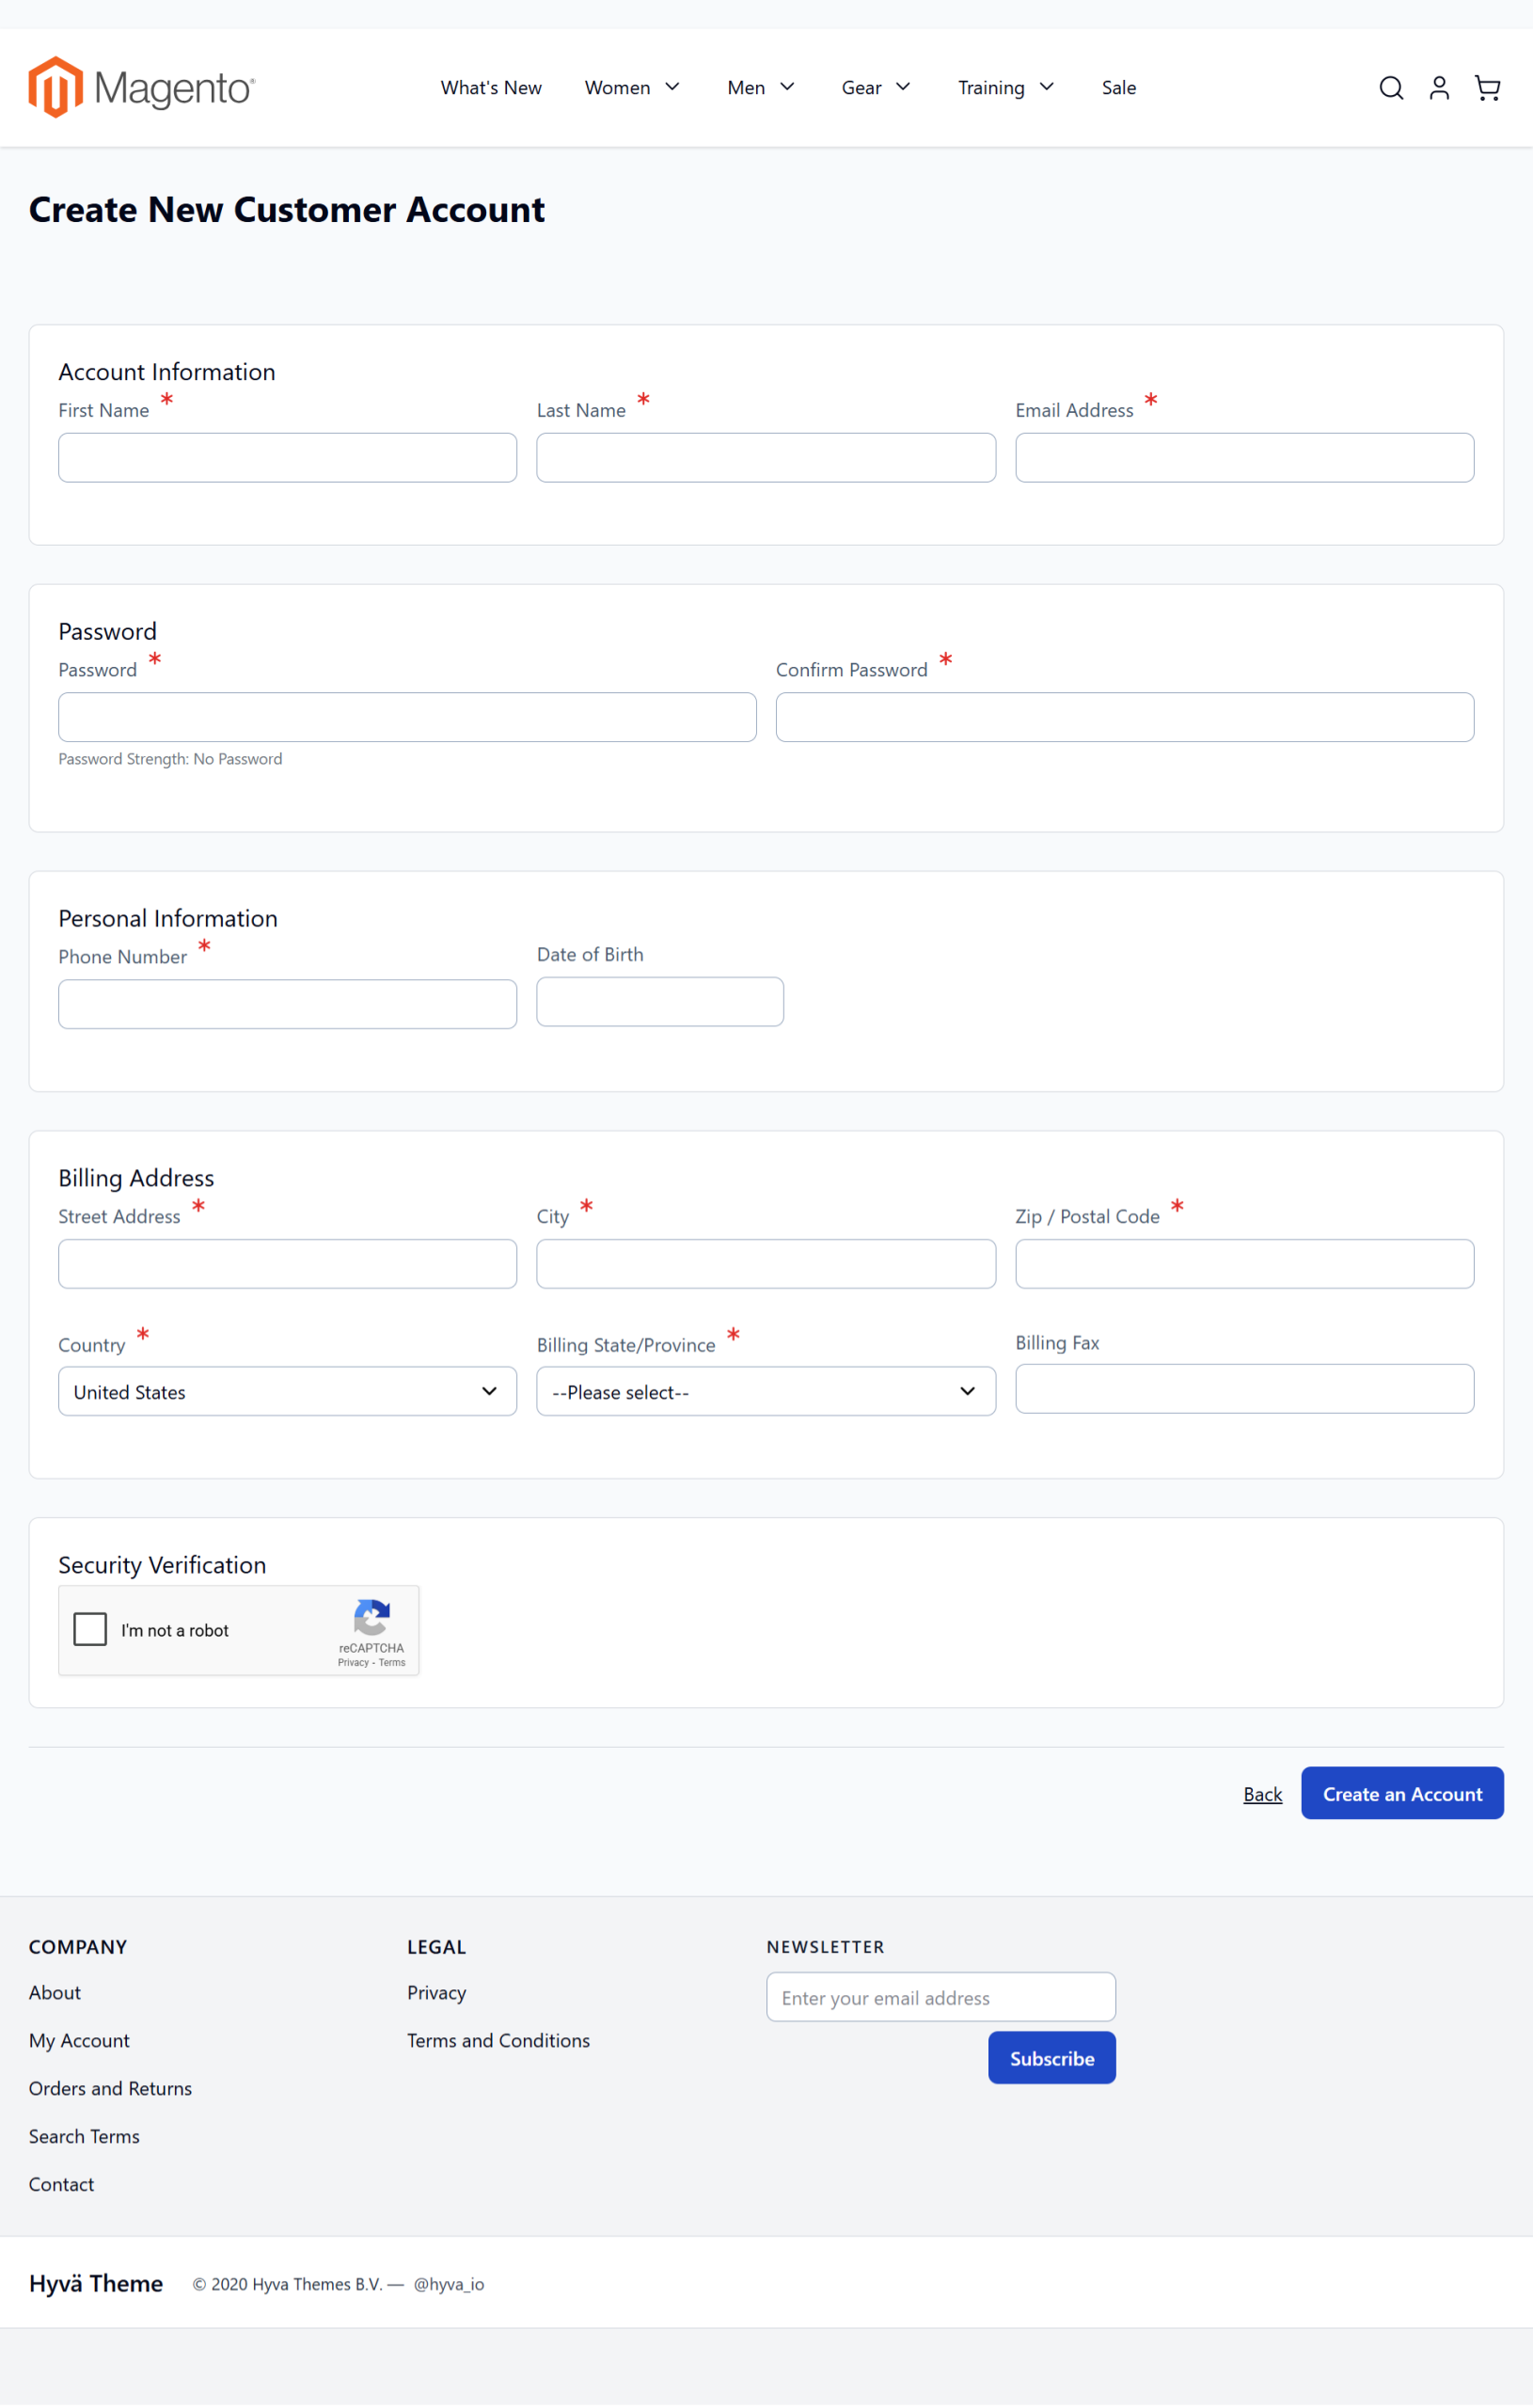This screenshot has height=2408, width=1533.
Task: Open the Billing State/Province dropdown
Action: tap(765, 1391)
